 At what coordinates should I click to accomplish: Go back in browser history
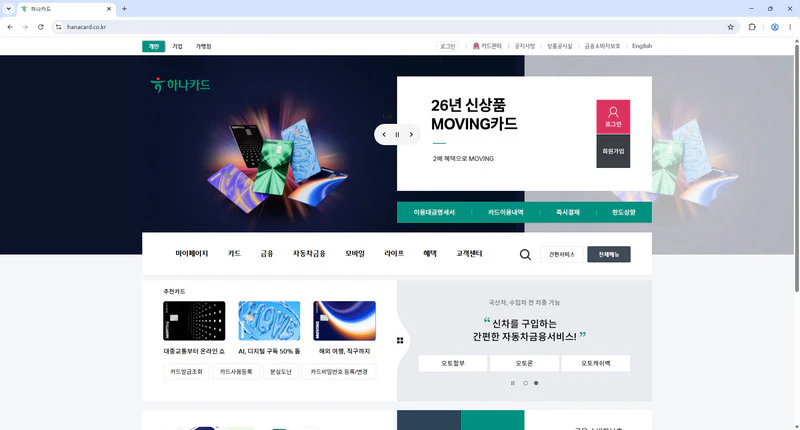point(10,27)
